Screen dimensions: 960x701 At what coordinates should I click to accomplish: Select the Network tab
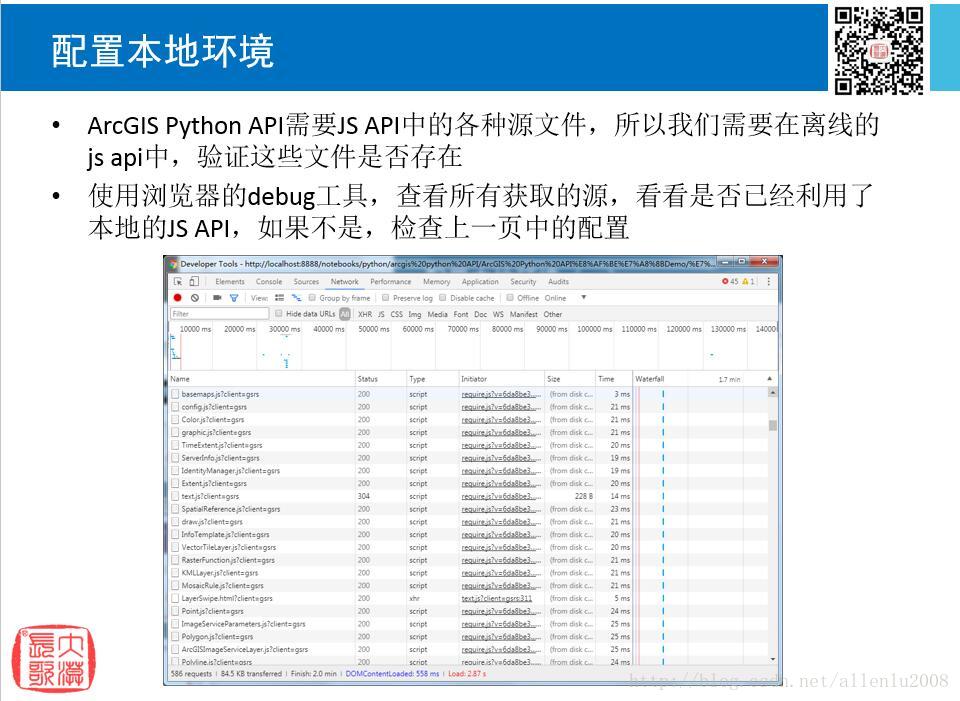tap(345, 282)
